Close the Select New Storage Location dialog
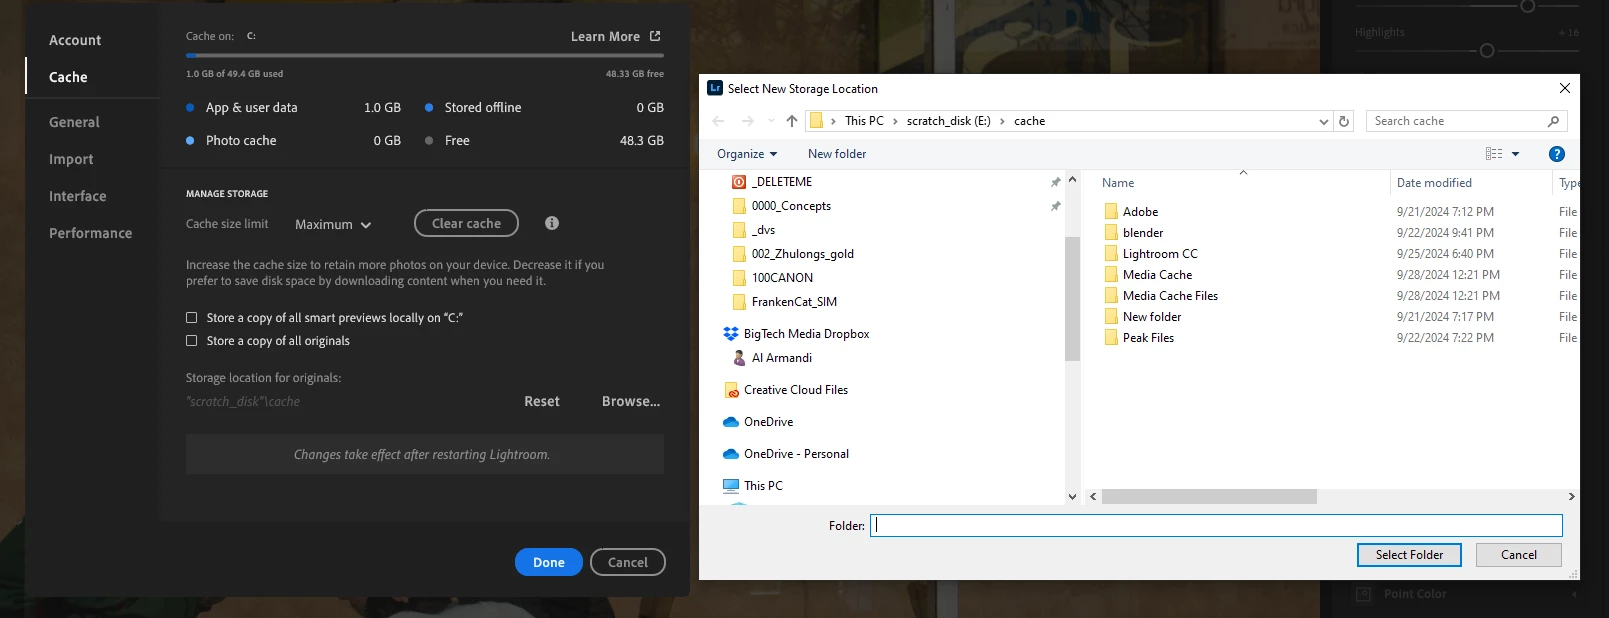Screen dimensions: 1609x618 pos(1565,88)
